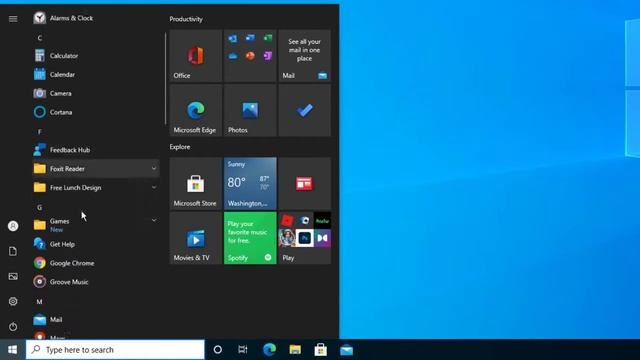Launch Google Chrome from app list
The width and height of the screenshot is (640, 360).
(96, 263)
